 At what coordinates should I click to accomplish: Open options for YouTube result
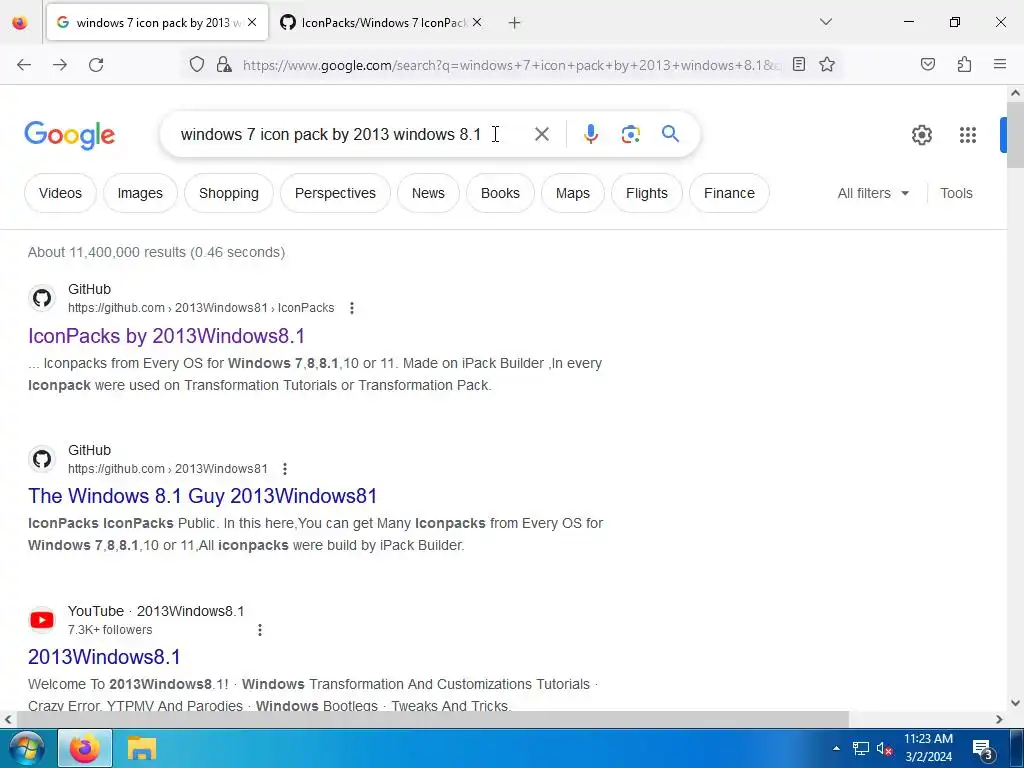pyautogui.click(x=260, y=630)
